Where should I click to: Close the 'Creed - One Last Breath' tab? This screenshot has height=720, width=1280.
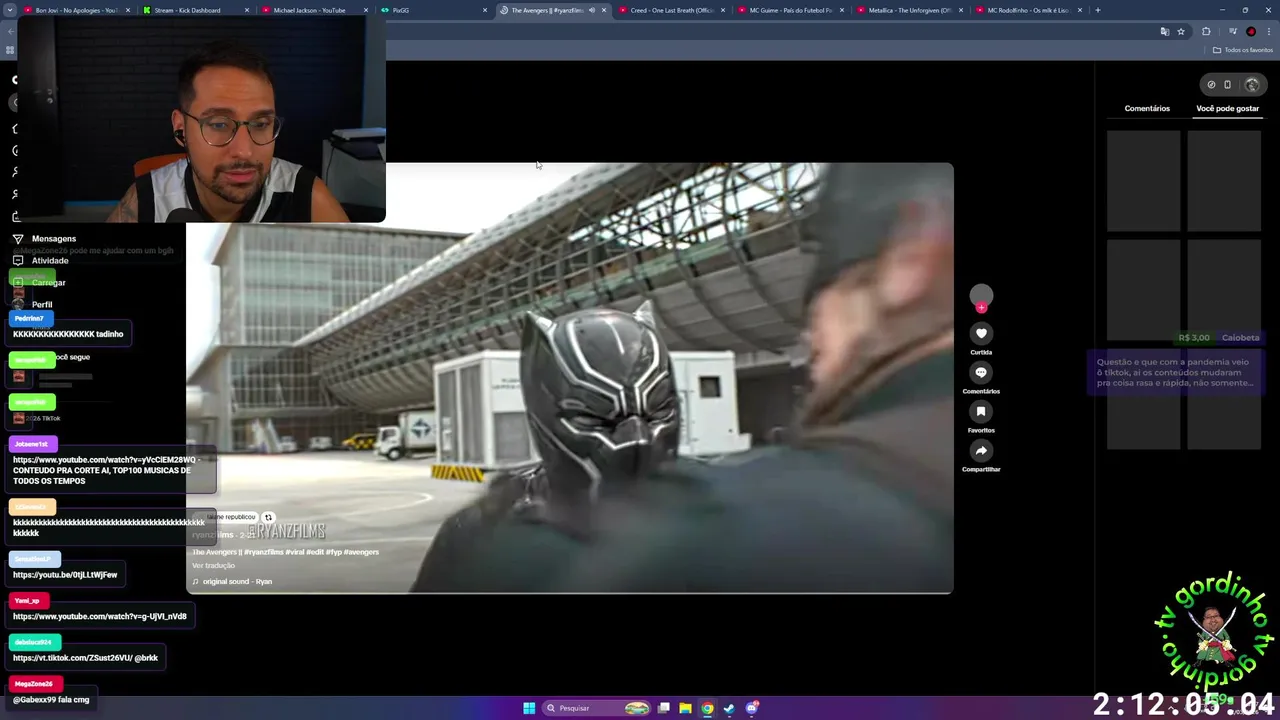coord(723,10)
